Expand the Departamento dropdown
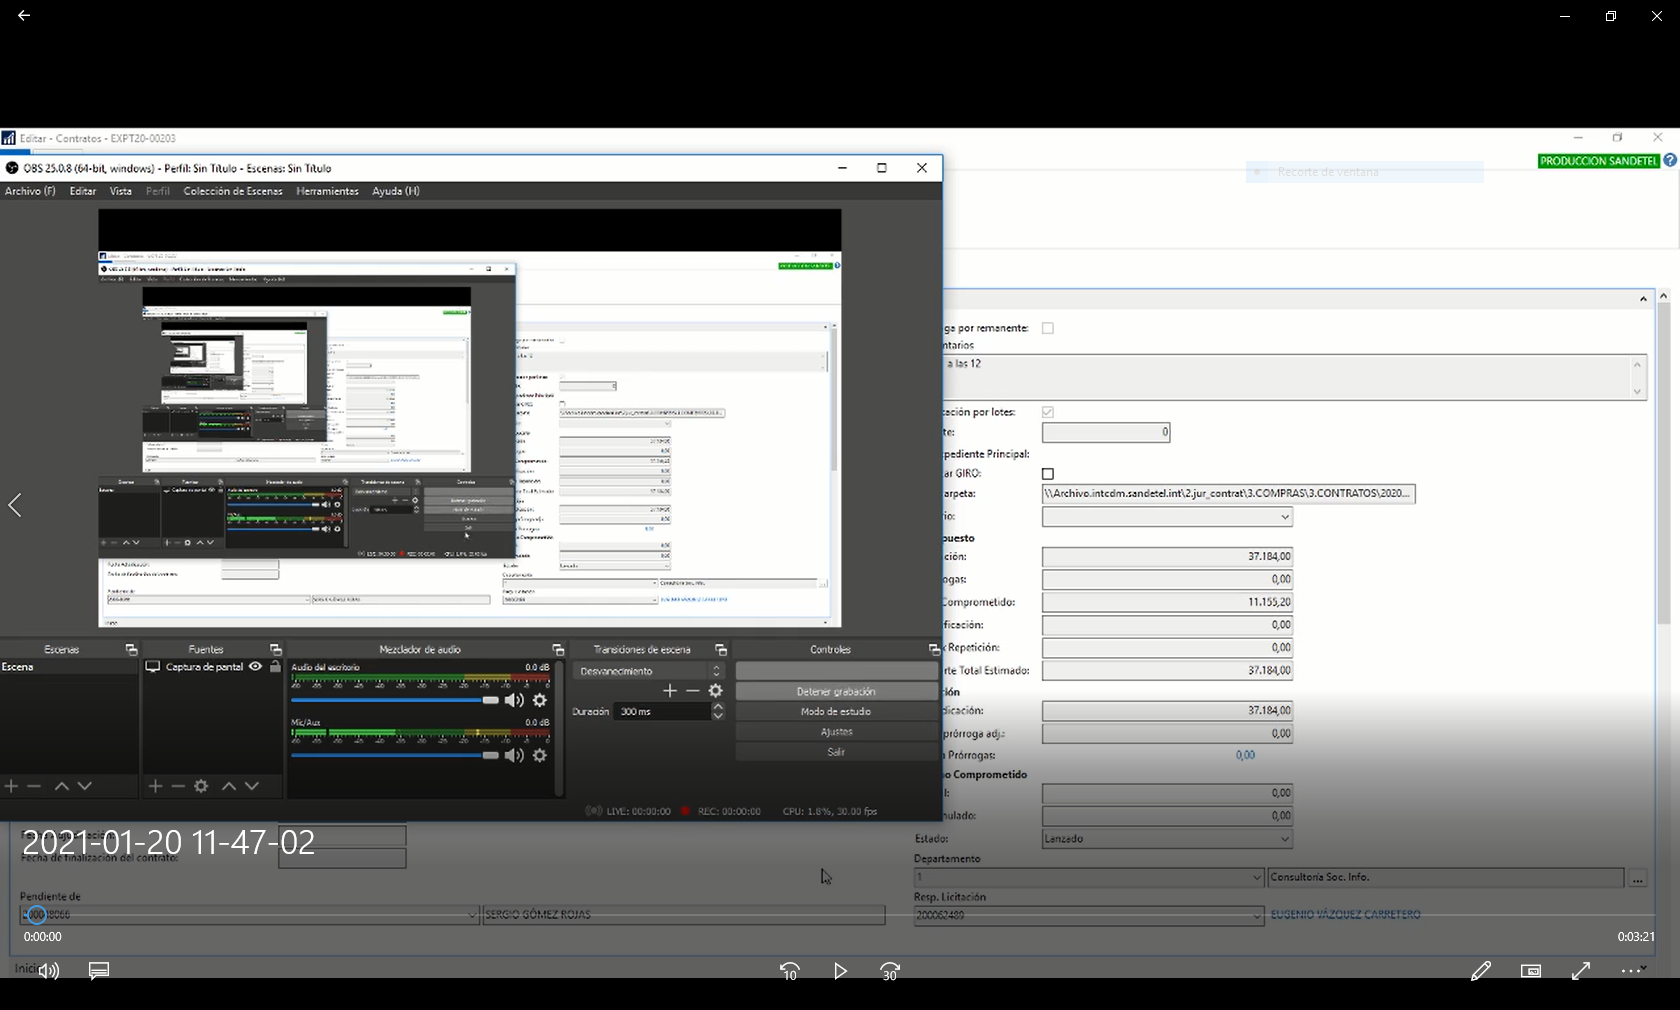 [x=1257, y=877]
